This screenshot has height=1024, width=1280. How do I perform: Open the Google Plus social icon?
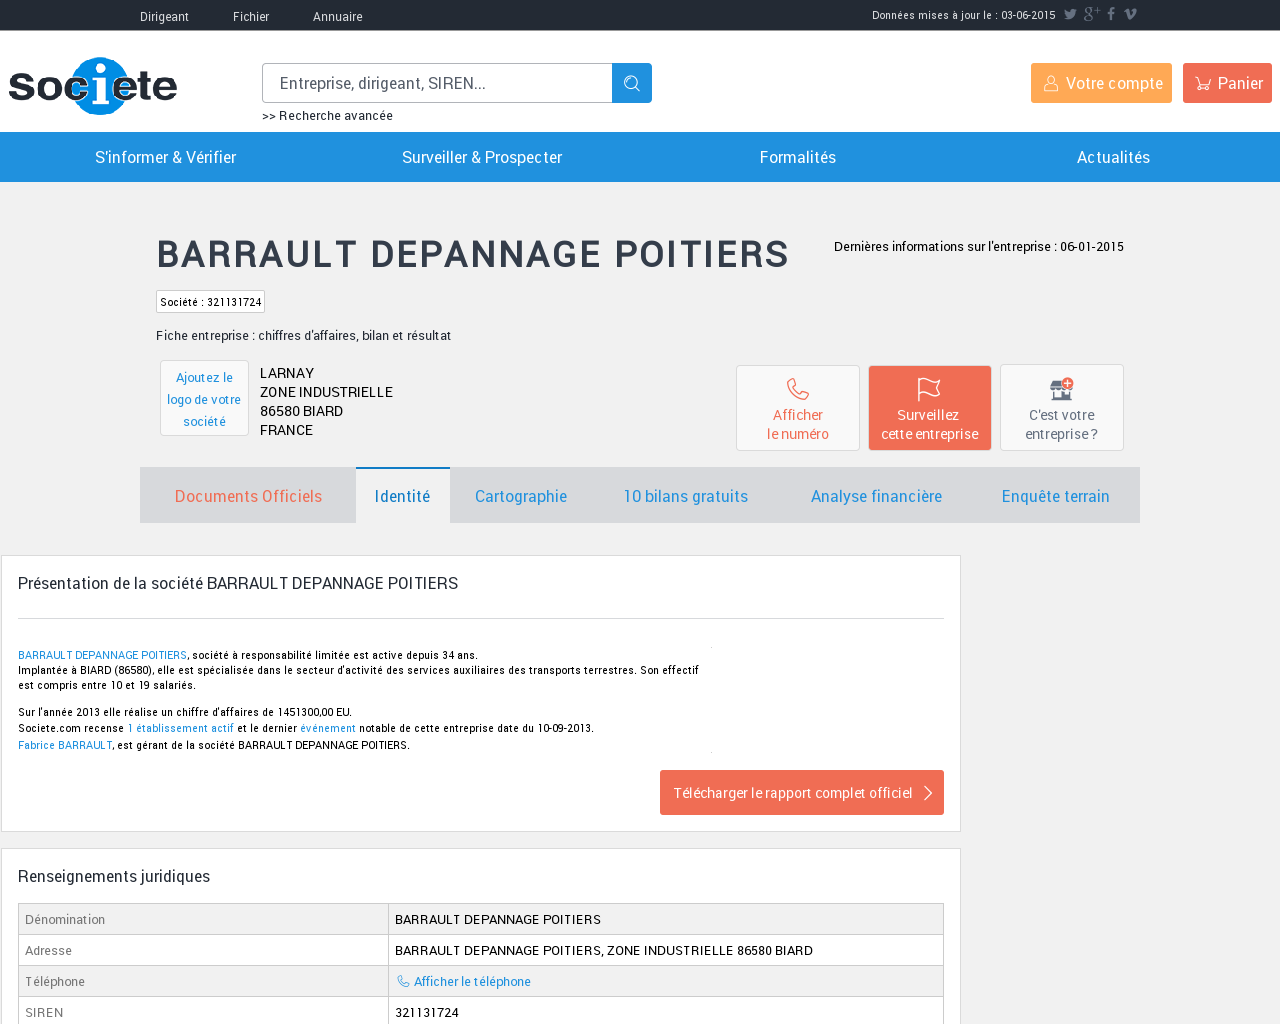(1092, 14)
